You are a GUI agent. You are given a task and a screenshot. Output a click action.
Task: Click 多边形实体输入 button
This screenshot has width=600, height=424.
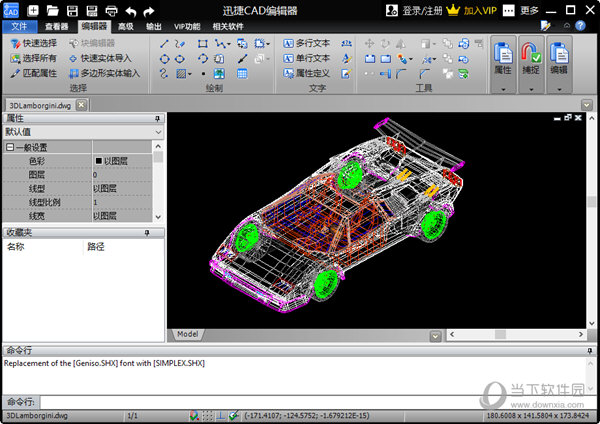pos(104,73)
